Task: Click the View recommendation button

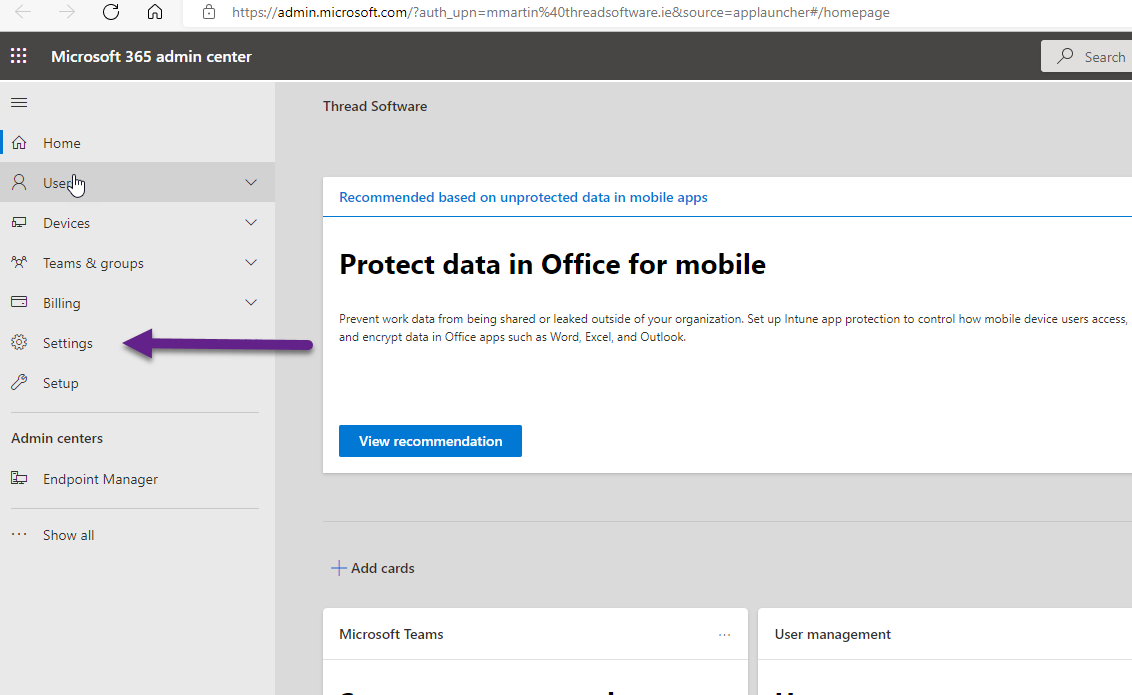Action: (430, 441)
